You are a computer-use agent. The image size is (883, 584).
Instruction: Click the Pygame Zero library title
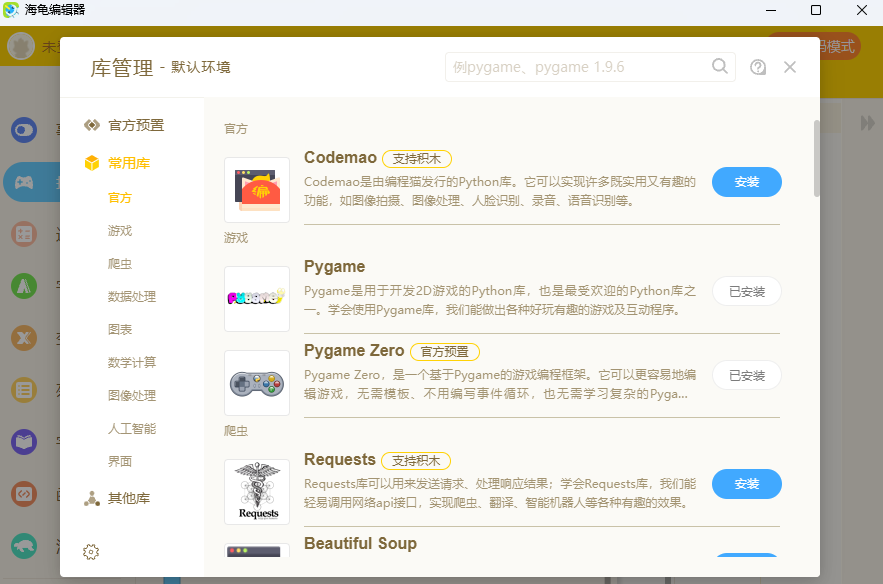click(354, 350)
